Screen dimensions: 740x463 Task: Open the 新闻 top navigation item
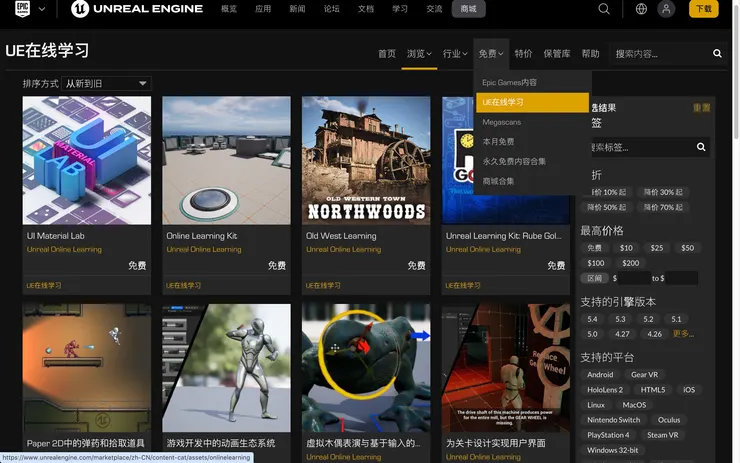(297, 8)
